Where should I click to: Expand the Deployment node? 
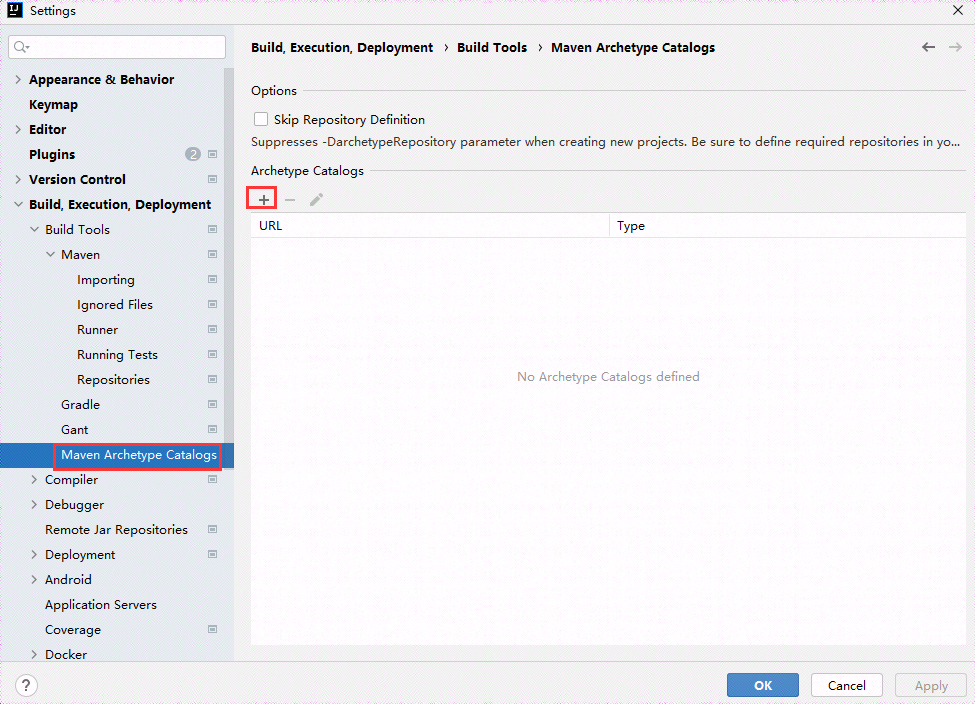[34, 554]
